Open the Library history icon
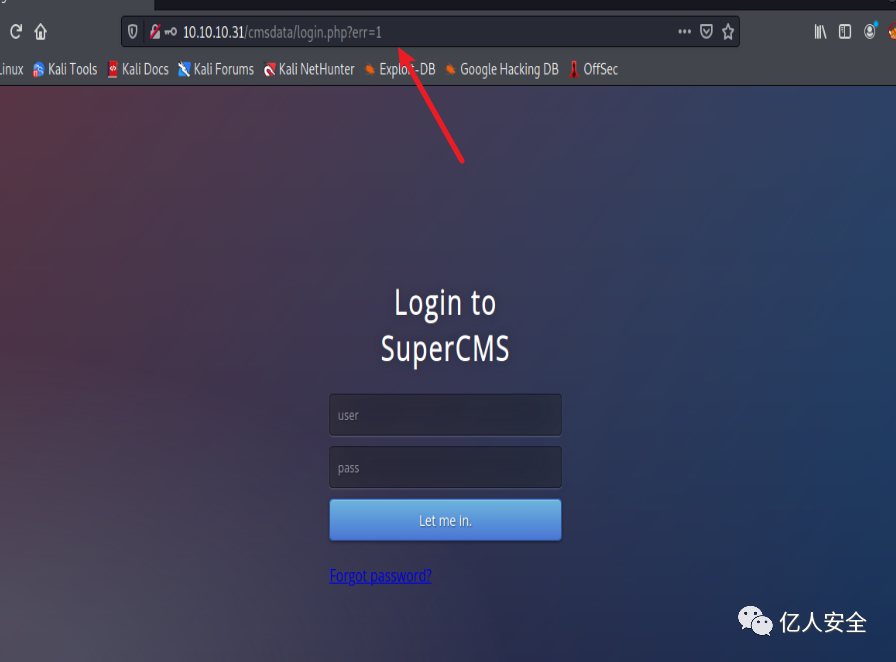This screenshot has width=896, height=662. tap(821, 31)
